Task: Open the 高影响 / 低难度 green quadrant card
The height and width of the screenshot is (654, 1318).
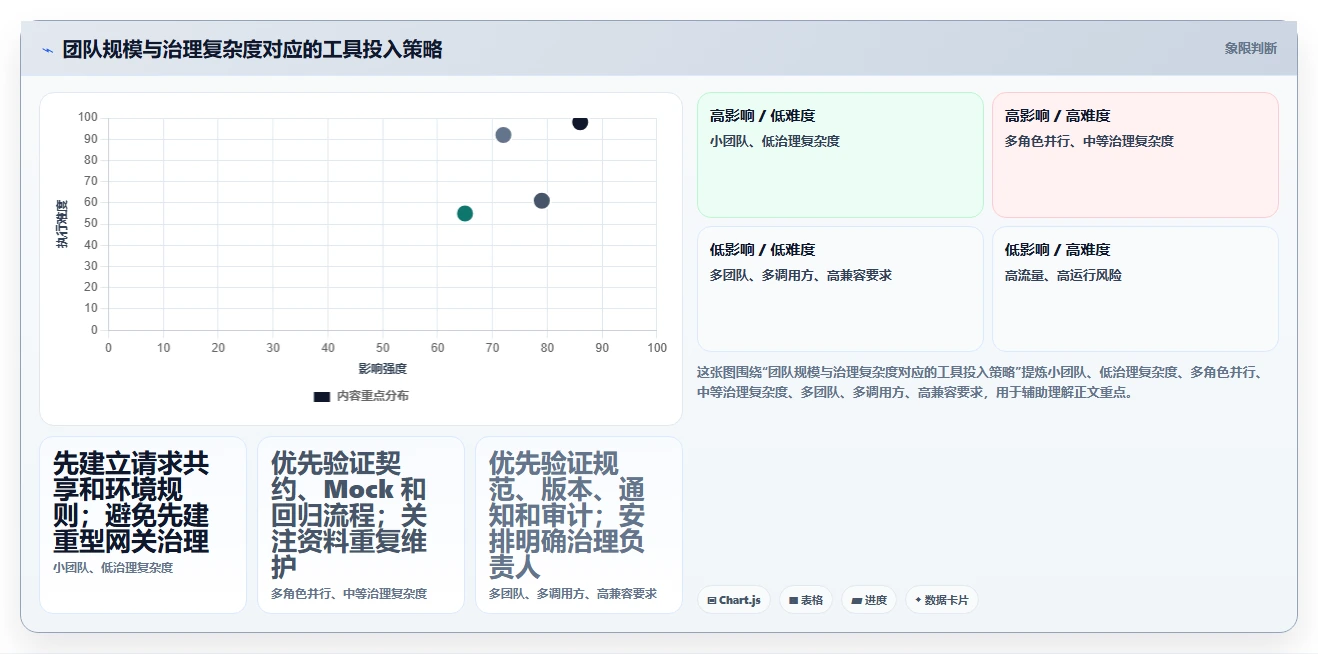Action: [x=840, y=155]
